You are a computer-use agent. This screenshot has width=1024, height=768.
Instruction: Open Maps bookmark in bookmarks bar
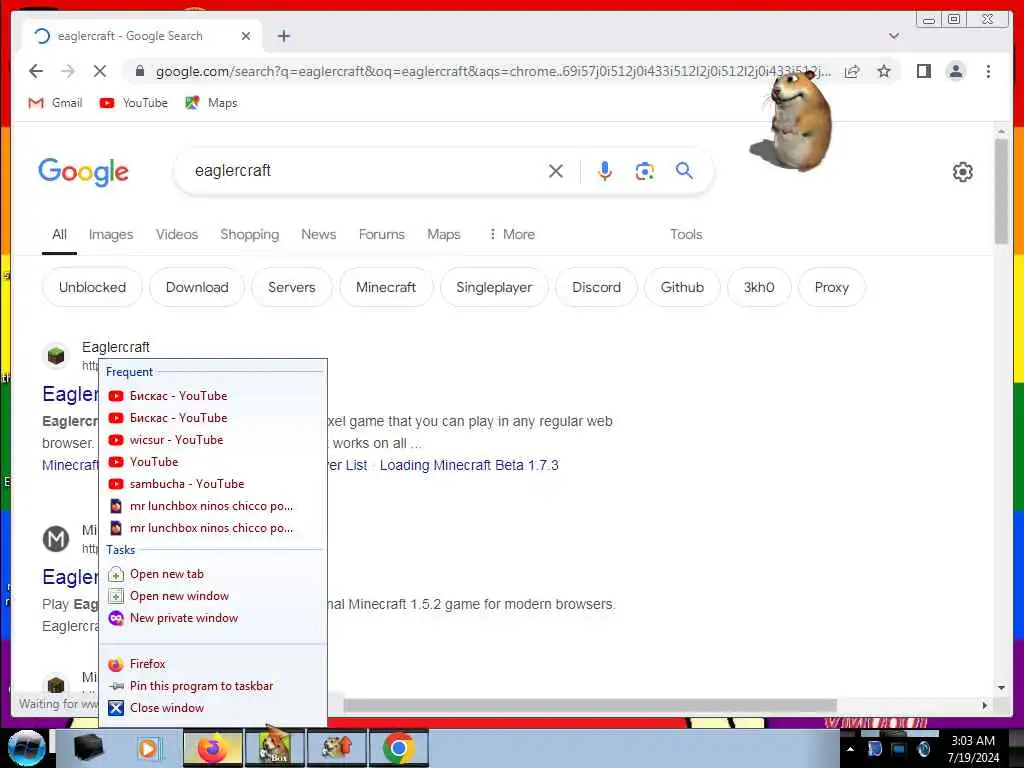[212, 103]
